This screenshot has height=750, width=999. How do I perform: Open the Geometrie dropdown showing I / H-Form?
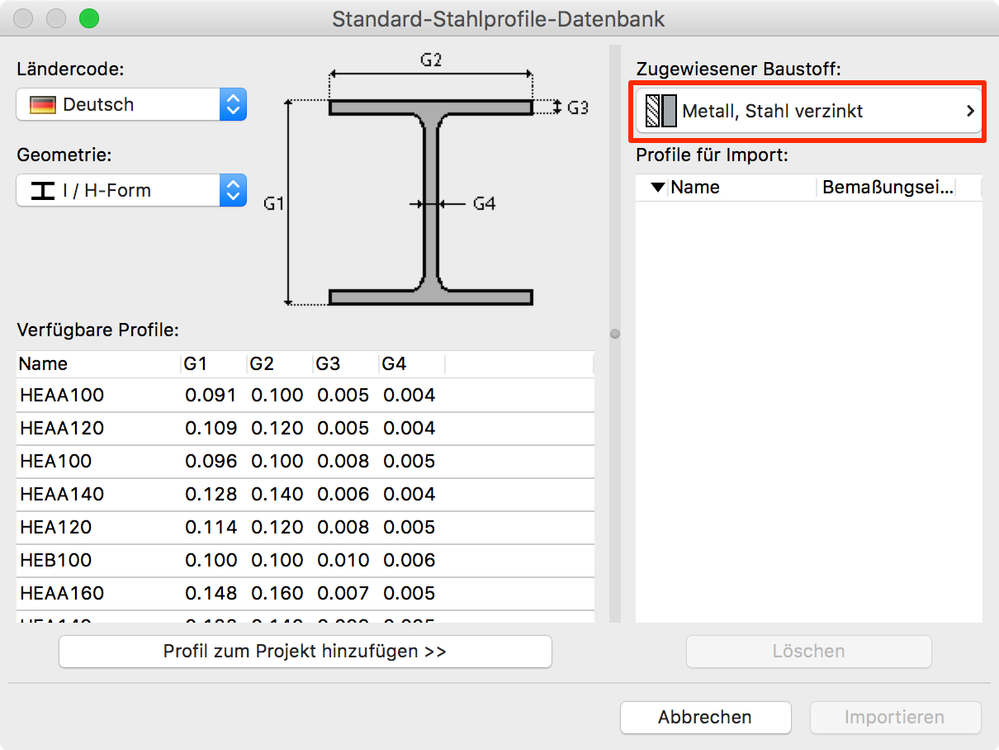tap(131, 191)
